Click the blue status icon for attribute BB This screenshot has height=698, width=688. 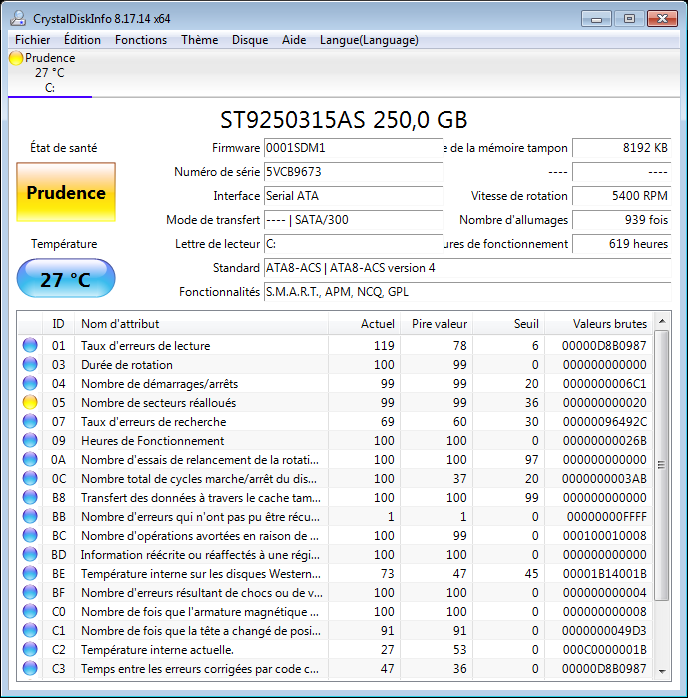pos(30,517)
